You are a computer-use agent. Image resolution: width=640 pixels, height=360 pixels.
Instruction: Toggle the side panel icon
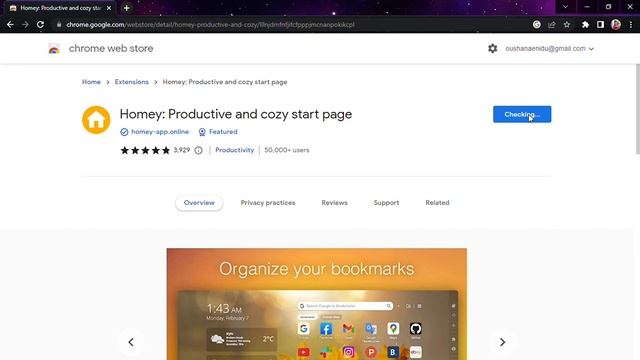coord(600,24)
